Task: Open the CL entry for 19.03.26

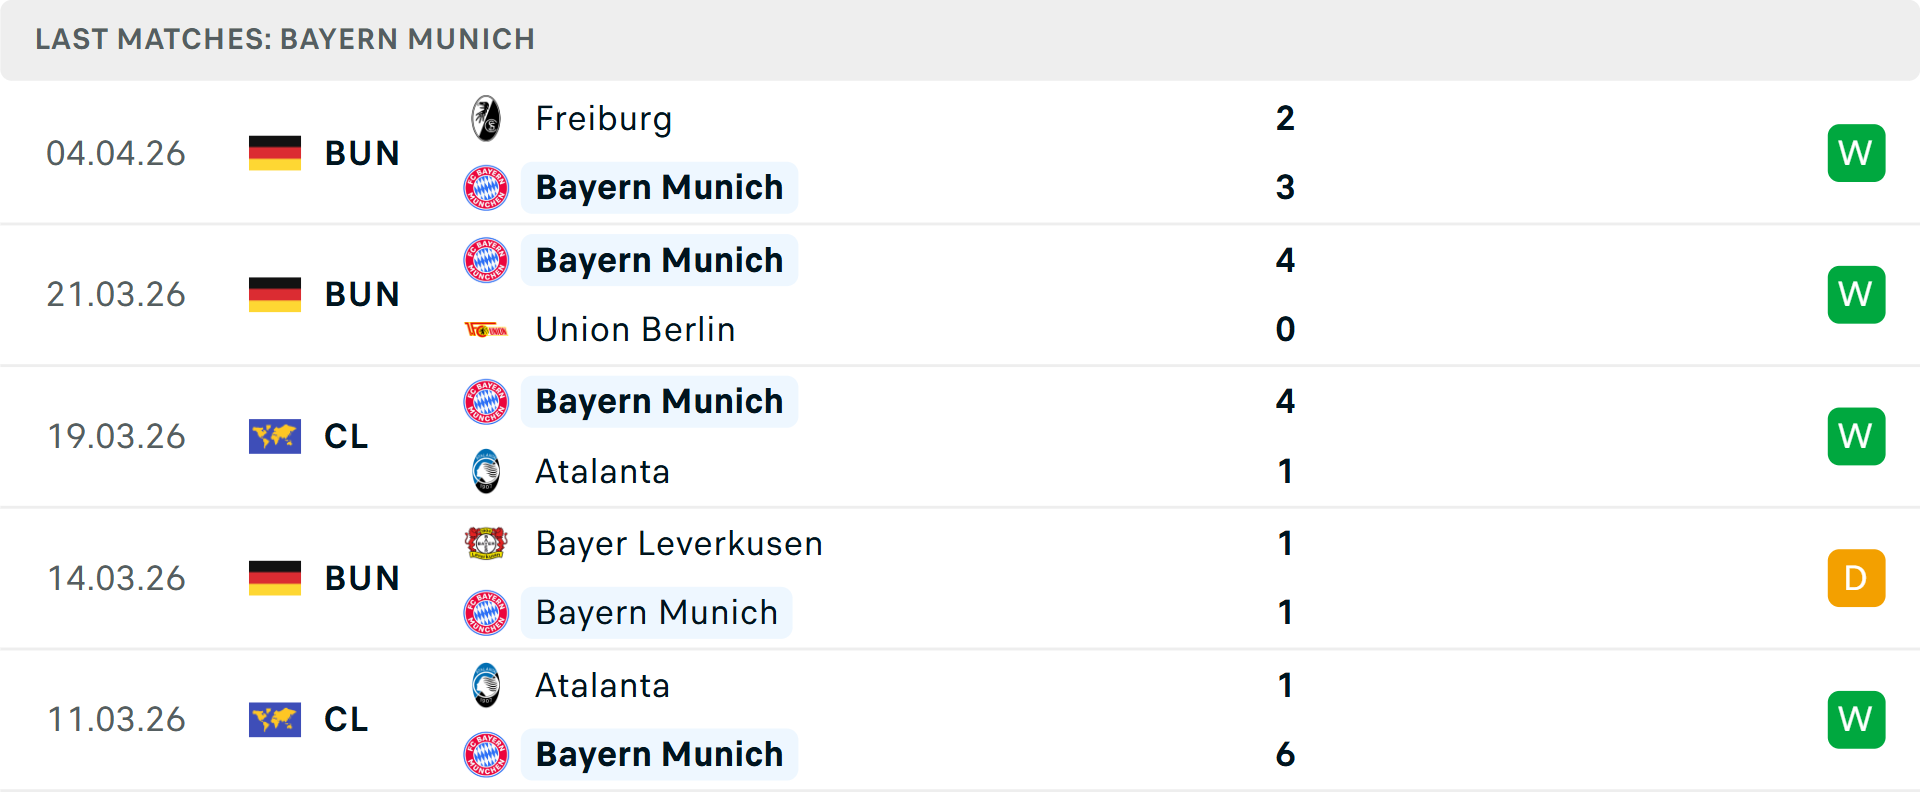Action: coord(346,436)
